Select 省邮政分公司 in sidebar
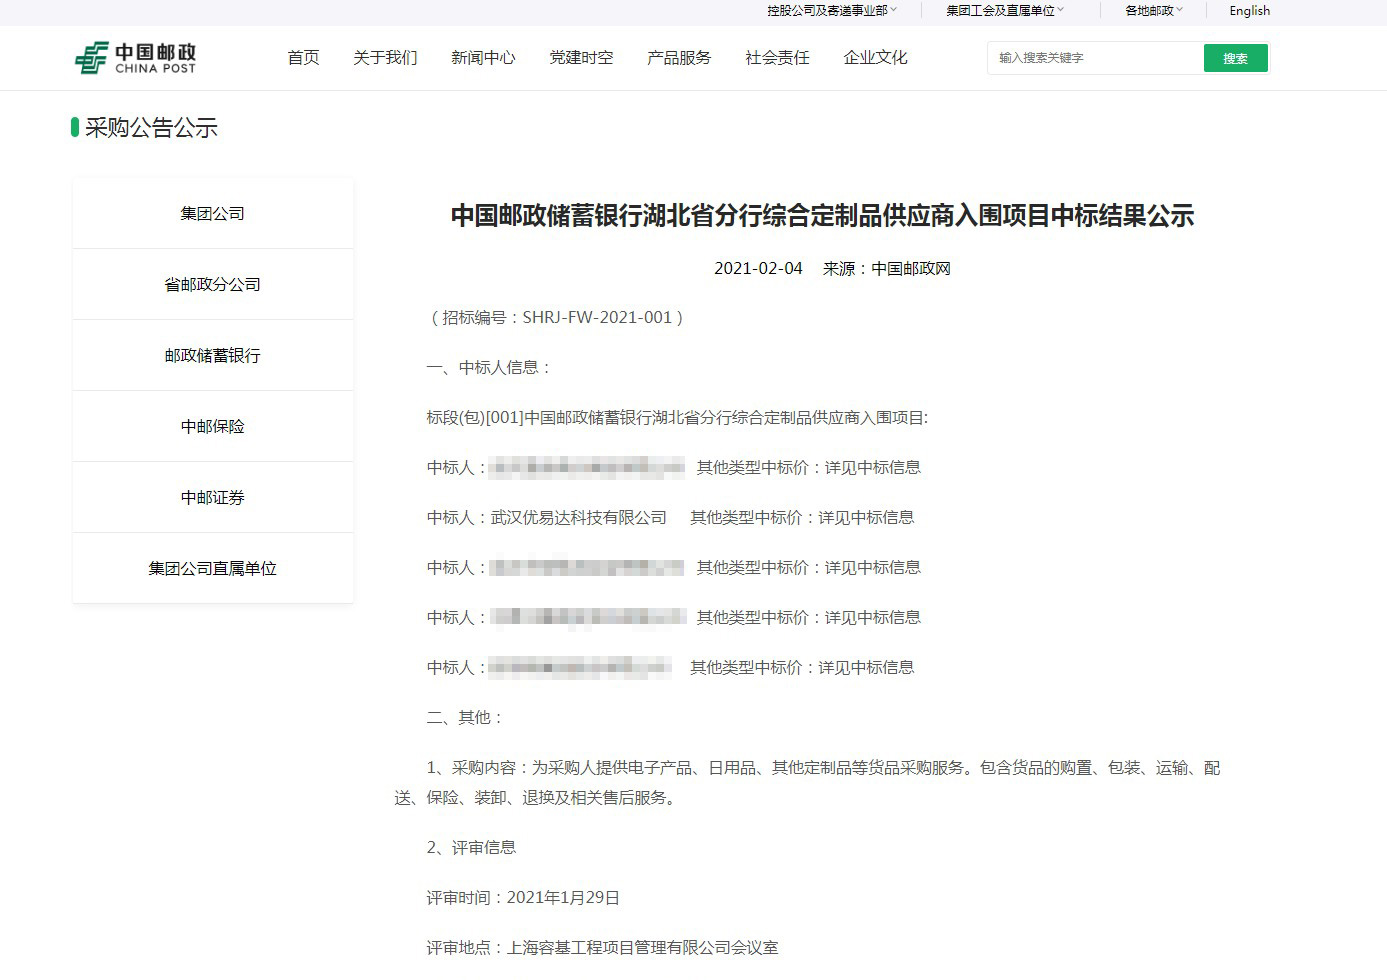This screenshot has height=980, width=1387. (213, 285)
